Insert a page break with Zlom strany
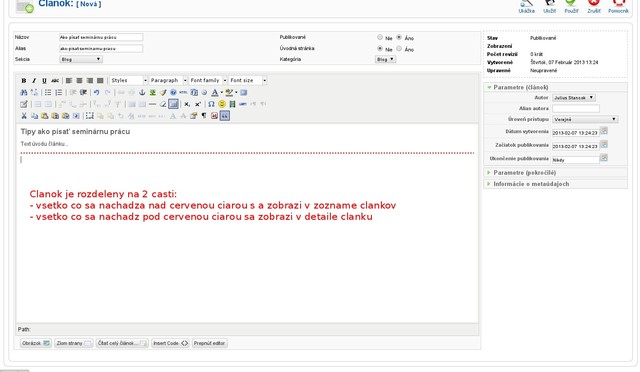 (74, 343)
